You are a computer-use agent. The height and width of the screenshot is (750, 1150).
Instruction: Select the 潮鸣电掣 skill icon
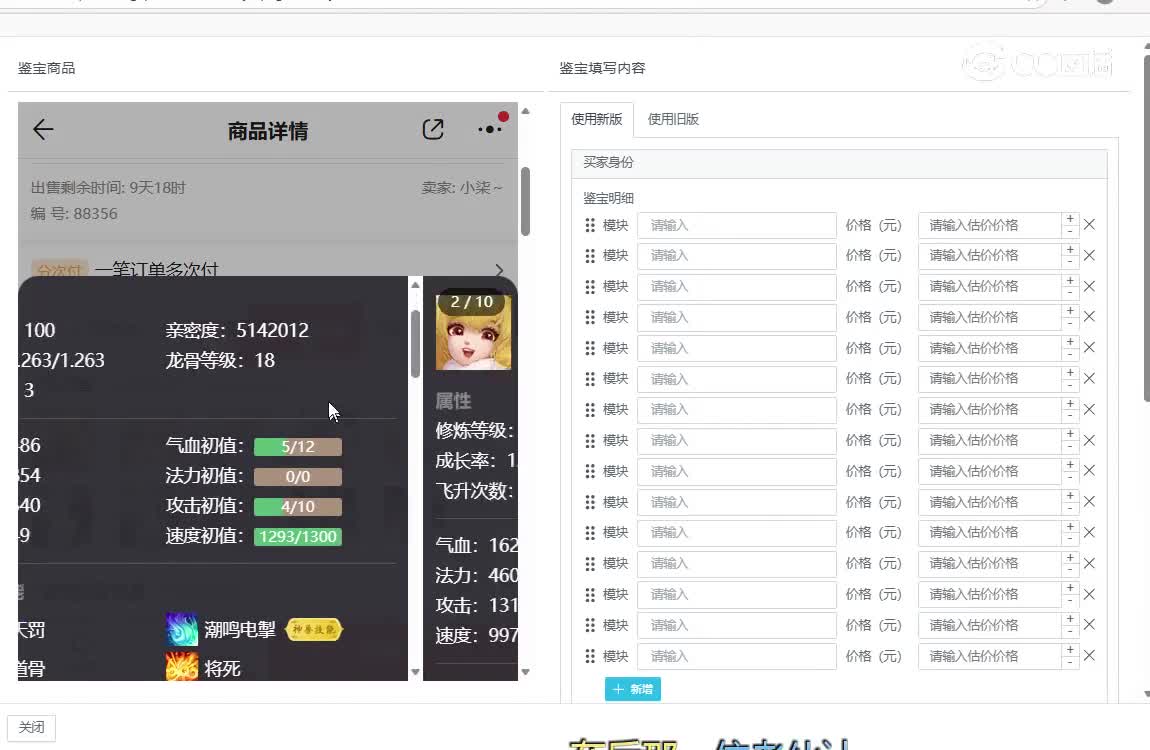pyautogui.click(x=181, y=629)
